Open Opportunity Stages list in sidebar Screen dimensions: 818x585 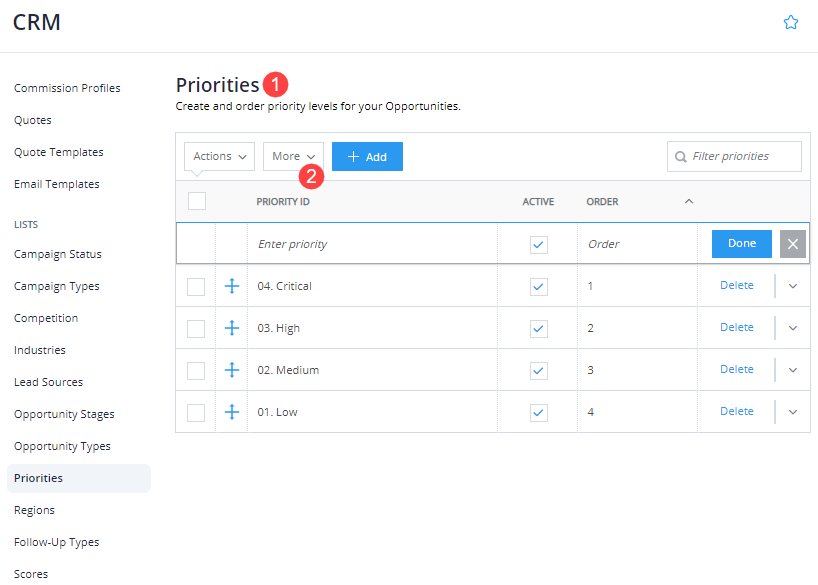coord(64,414)
